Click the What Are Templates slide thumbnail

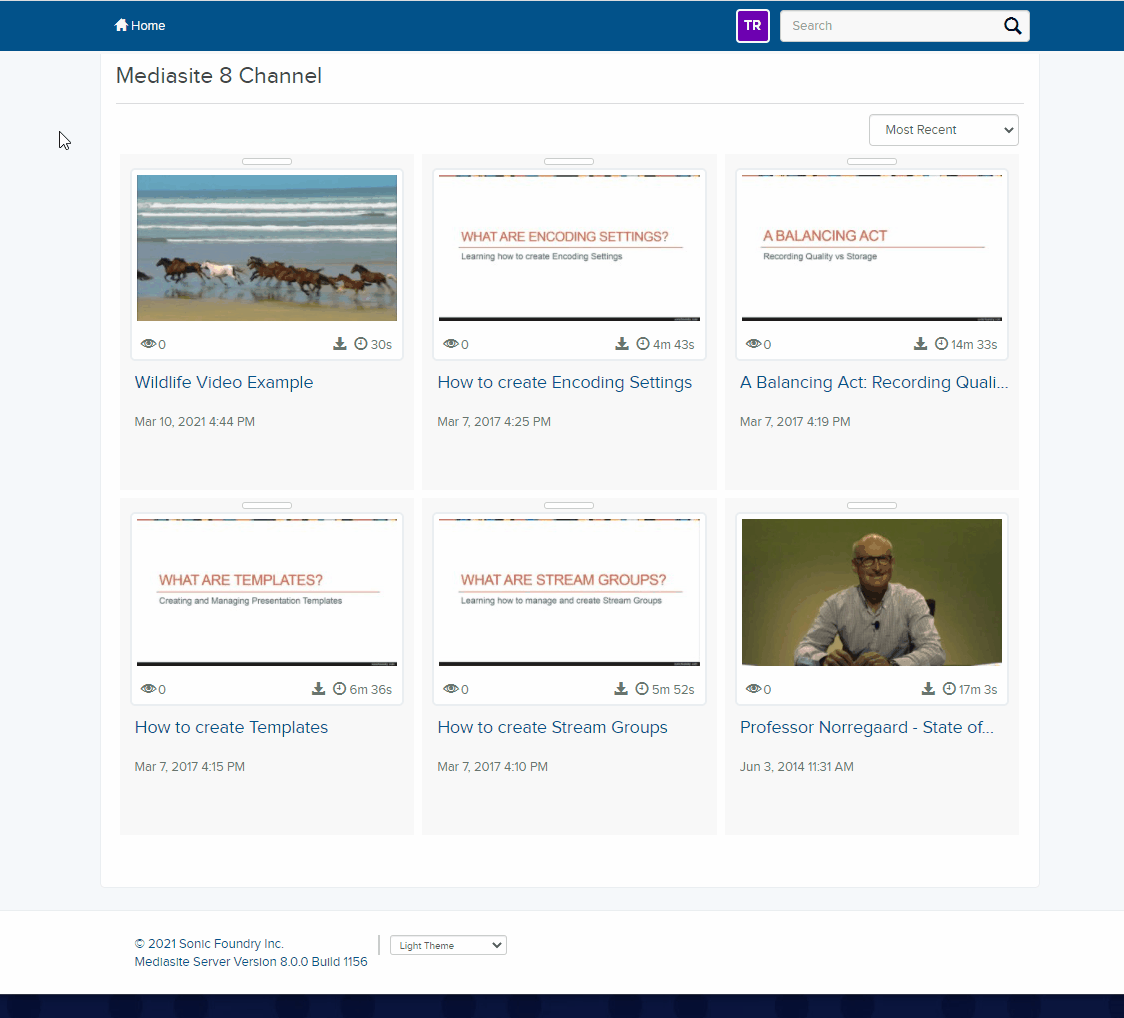point(267,593)
